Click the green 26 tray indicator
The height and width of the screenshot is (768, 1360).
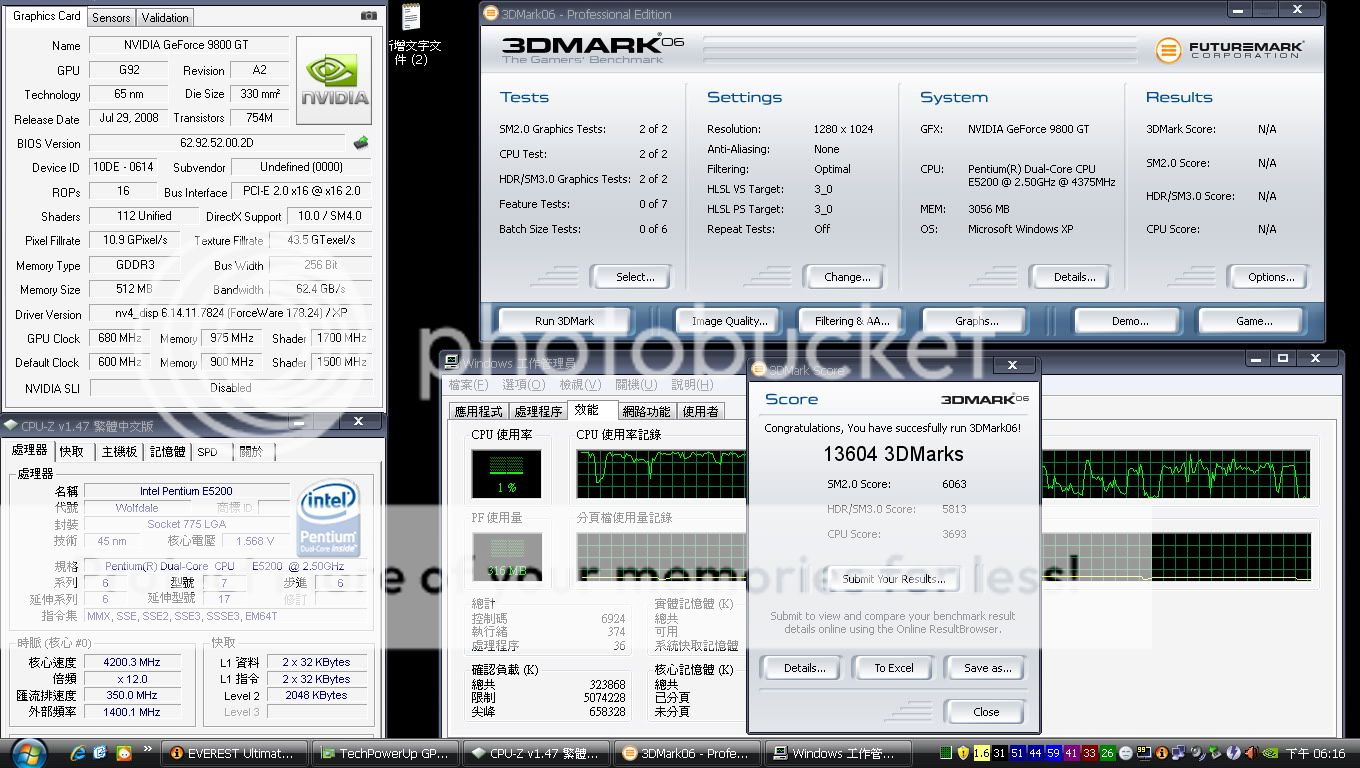click(1107, 753)
